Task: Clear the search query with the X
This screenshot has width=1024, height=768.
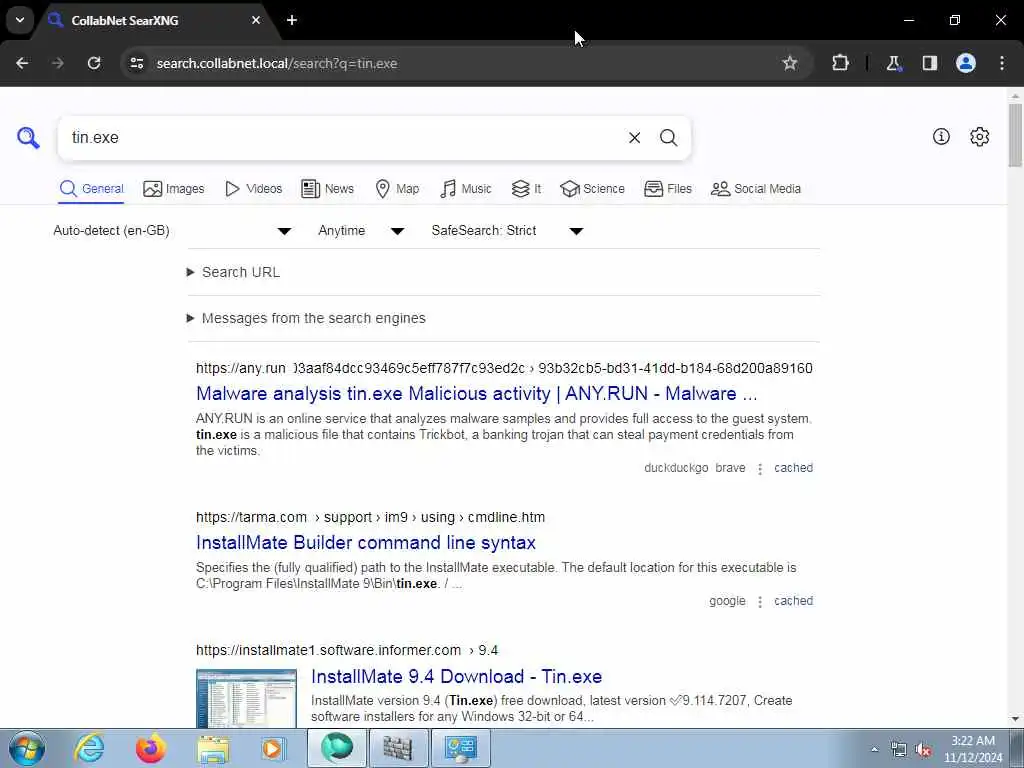Action: pyautogui.click(x=634, y=138)
